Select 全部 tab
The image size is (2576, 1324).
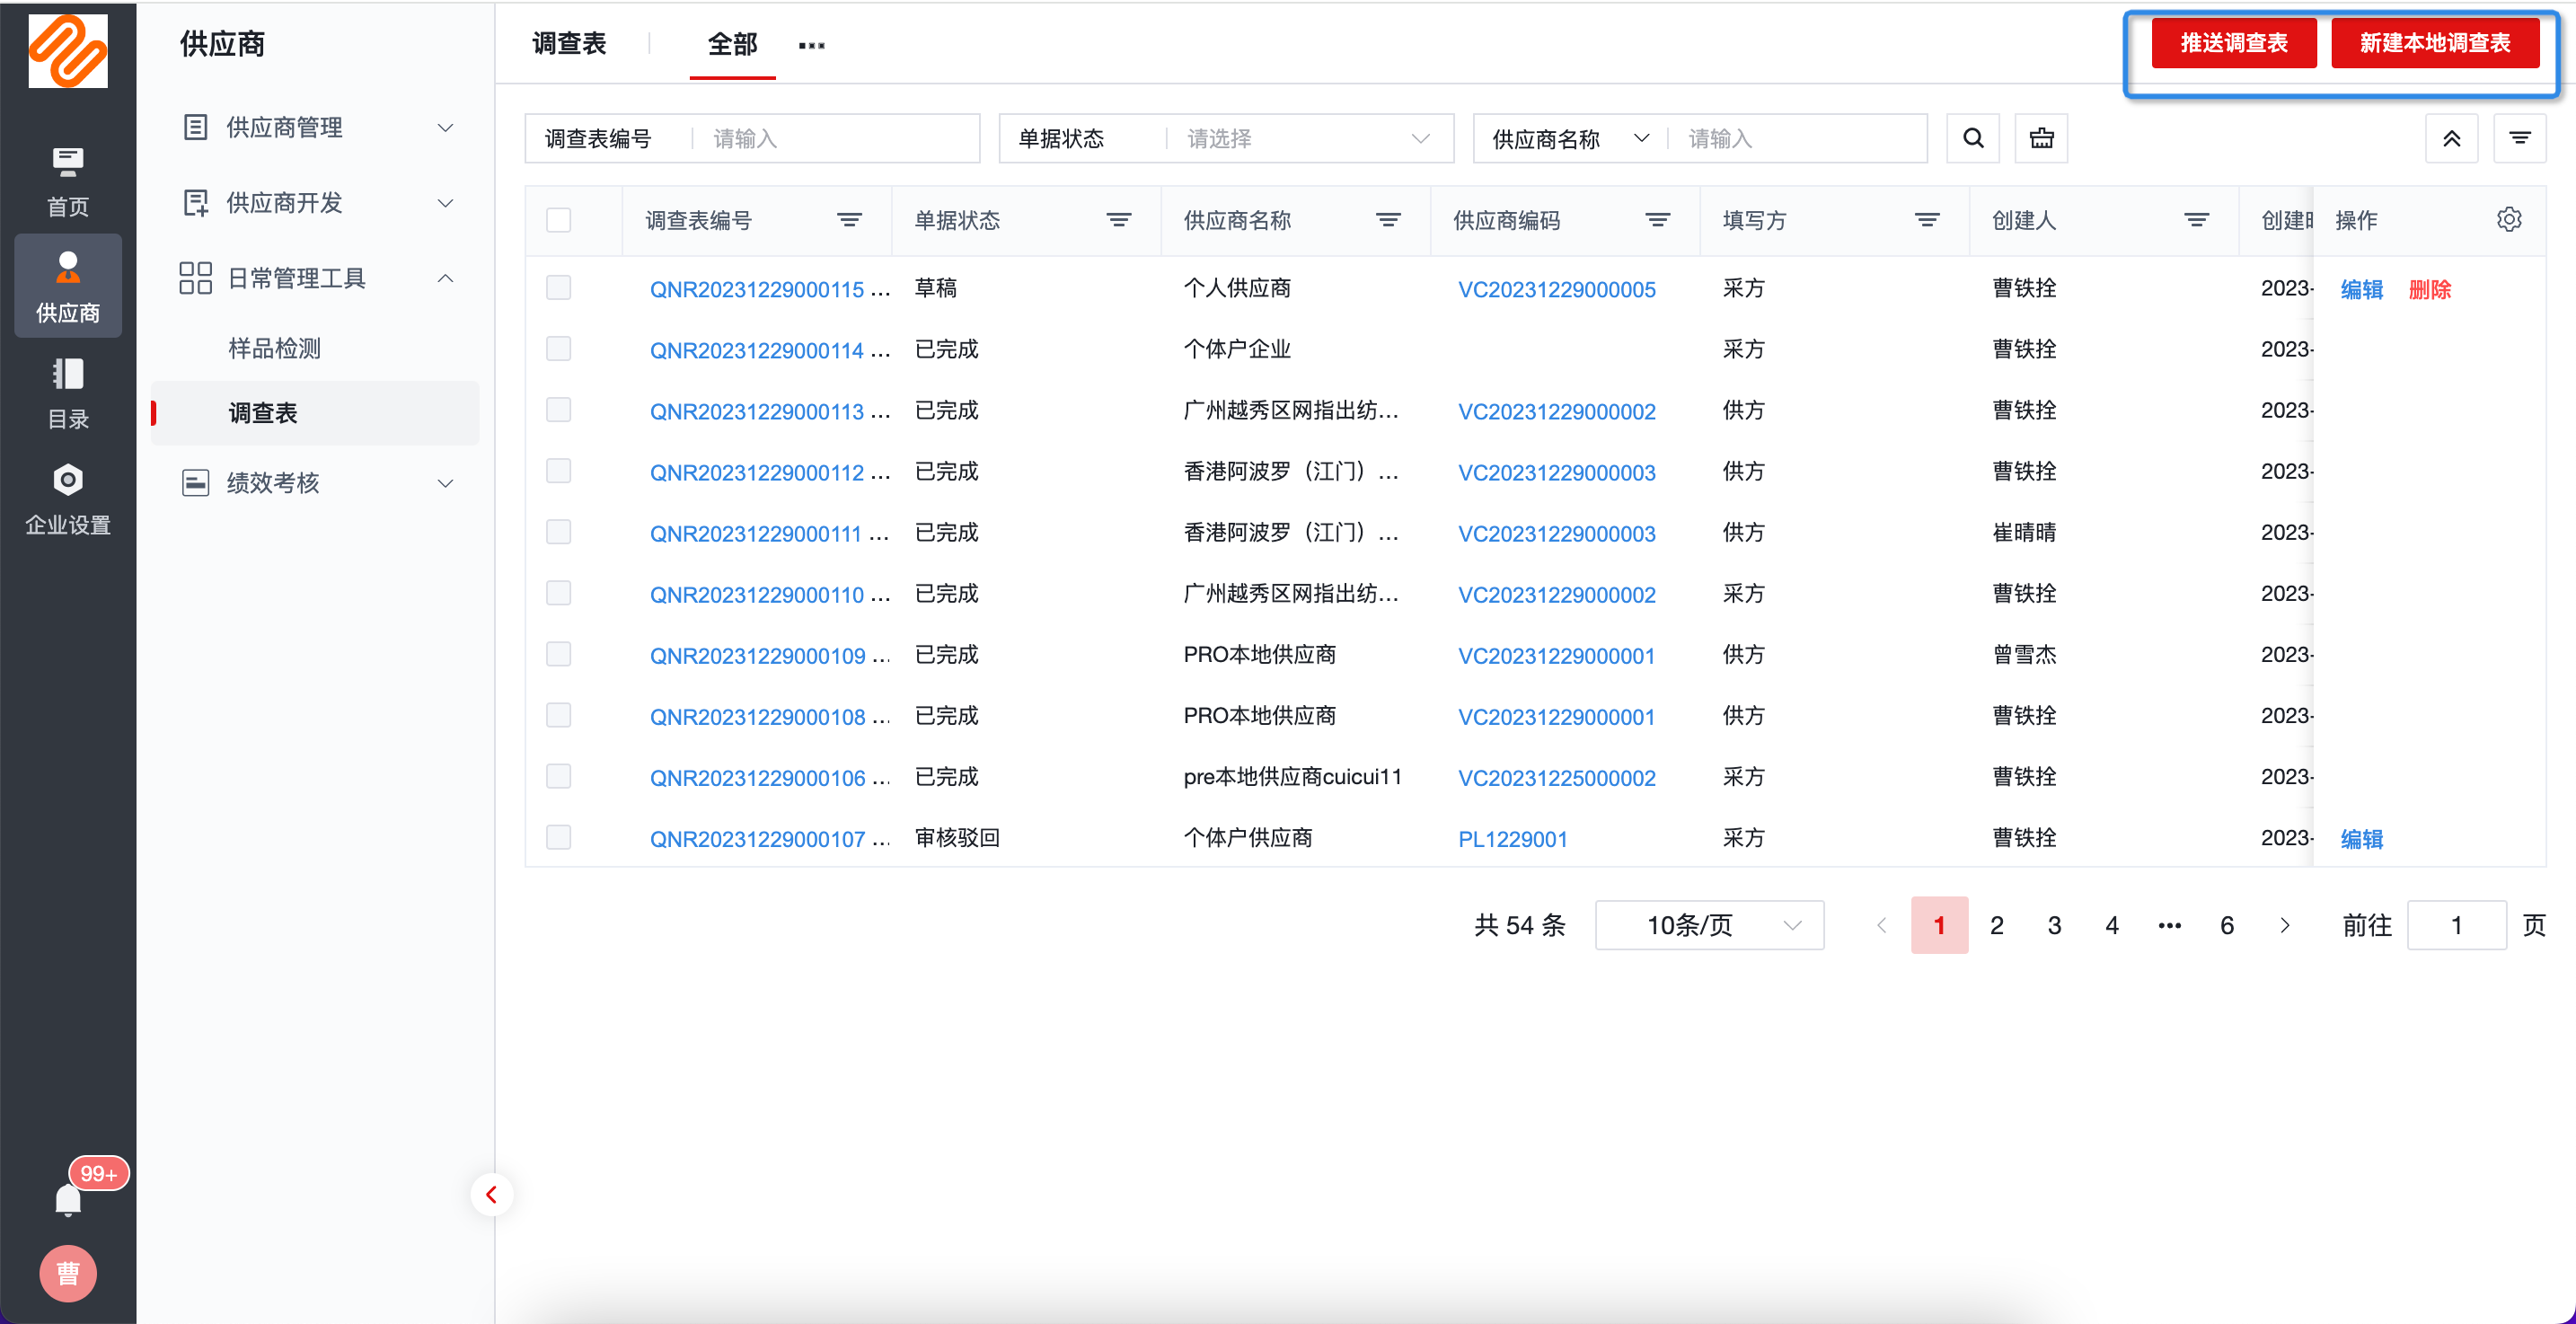coord(732,44)
